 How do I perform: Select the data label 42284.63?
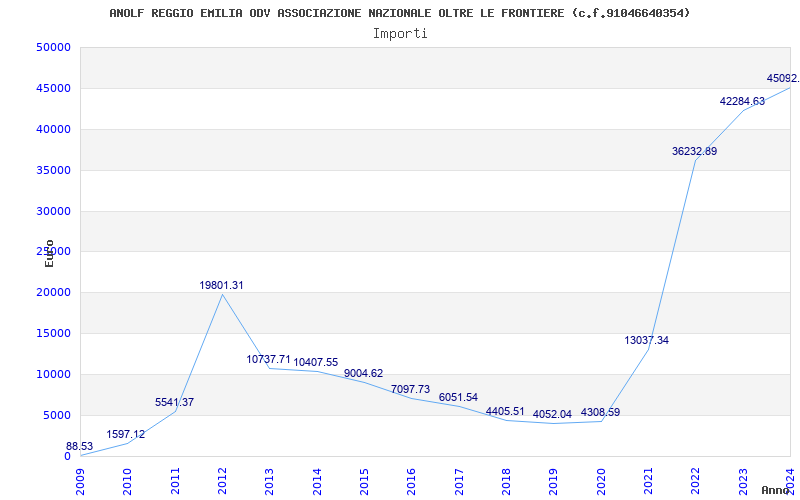[742, 102]
